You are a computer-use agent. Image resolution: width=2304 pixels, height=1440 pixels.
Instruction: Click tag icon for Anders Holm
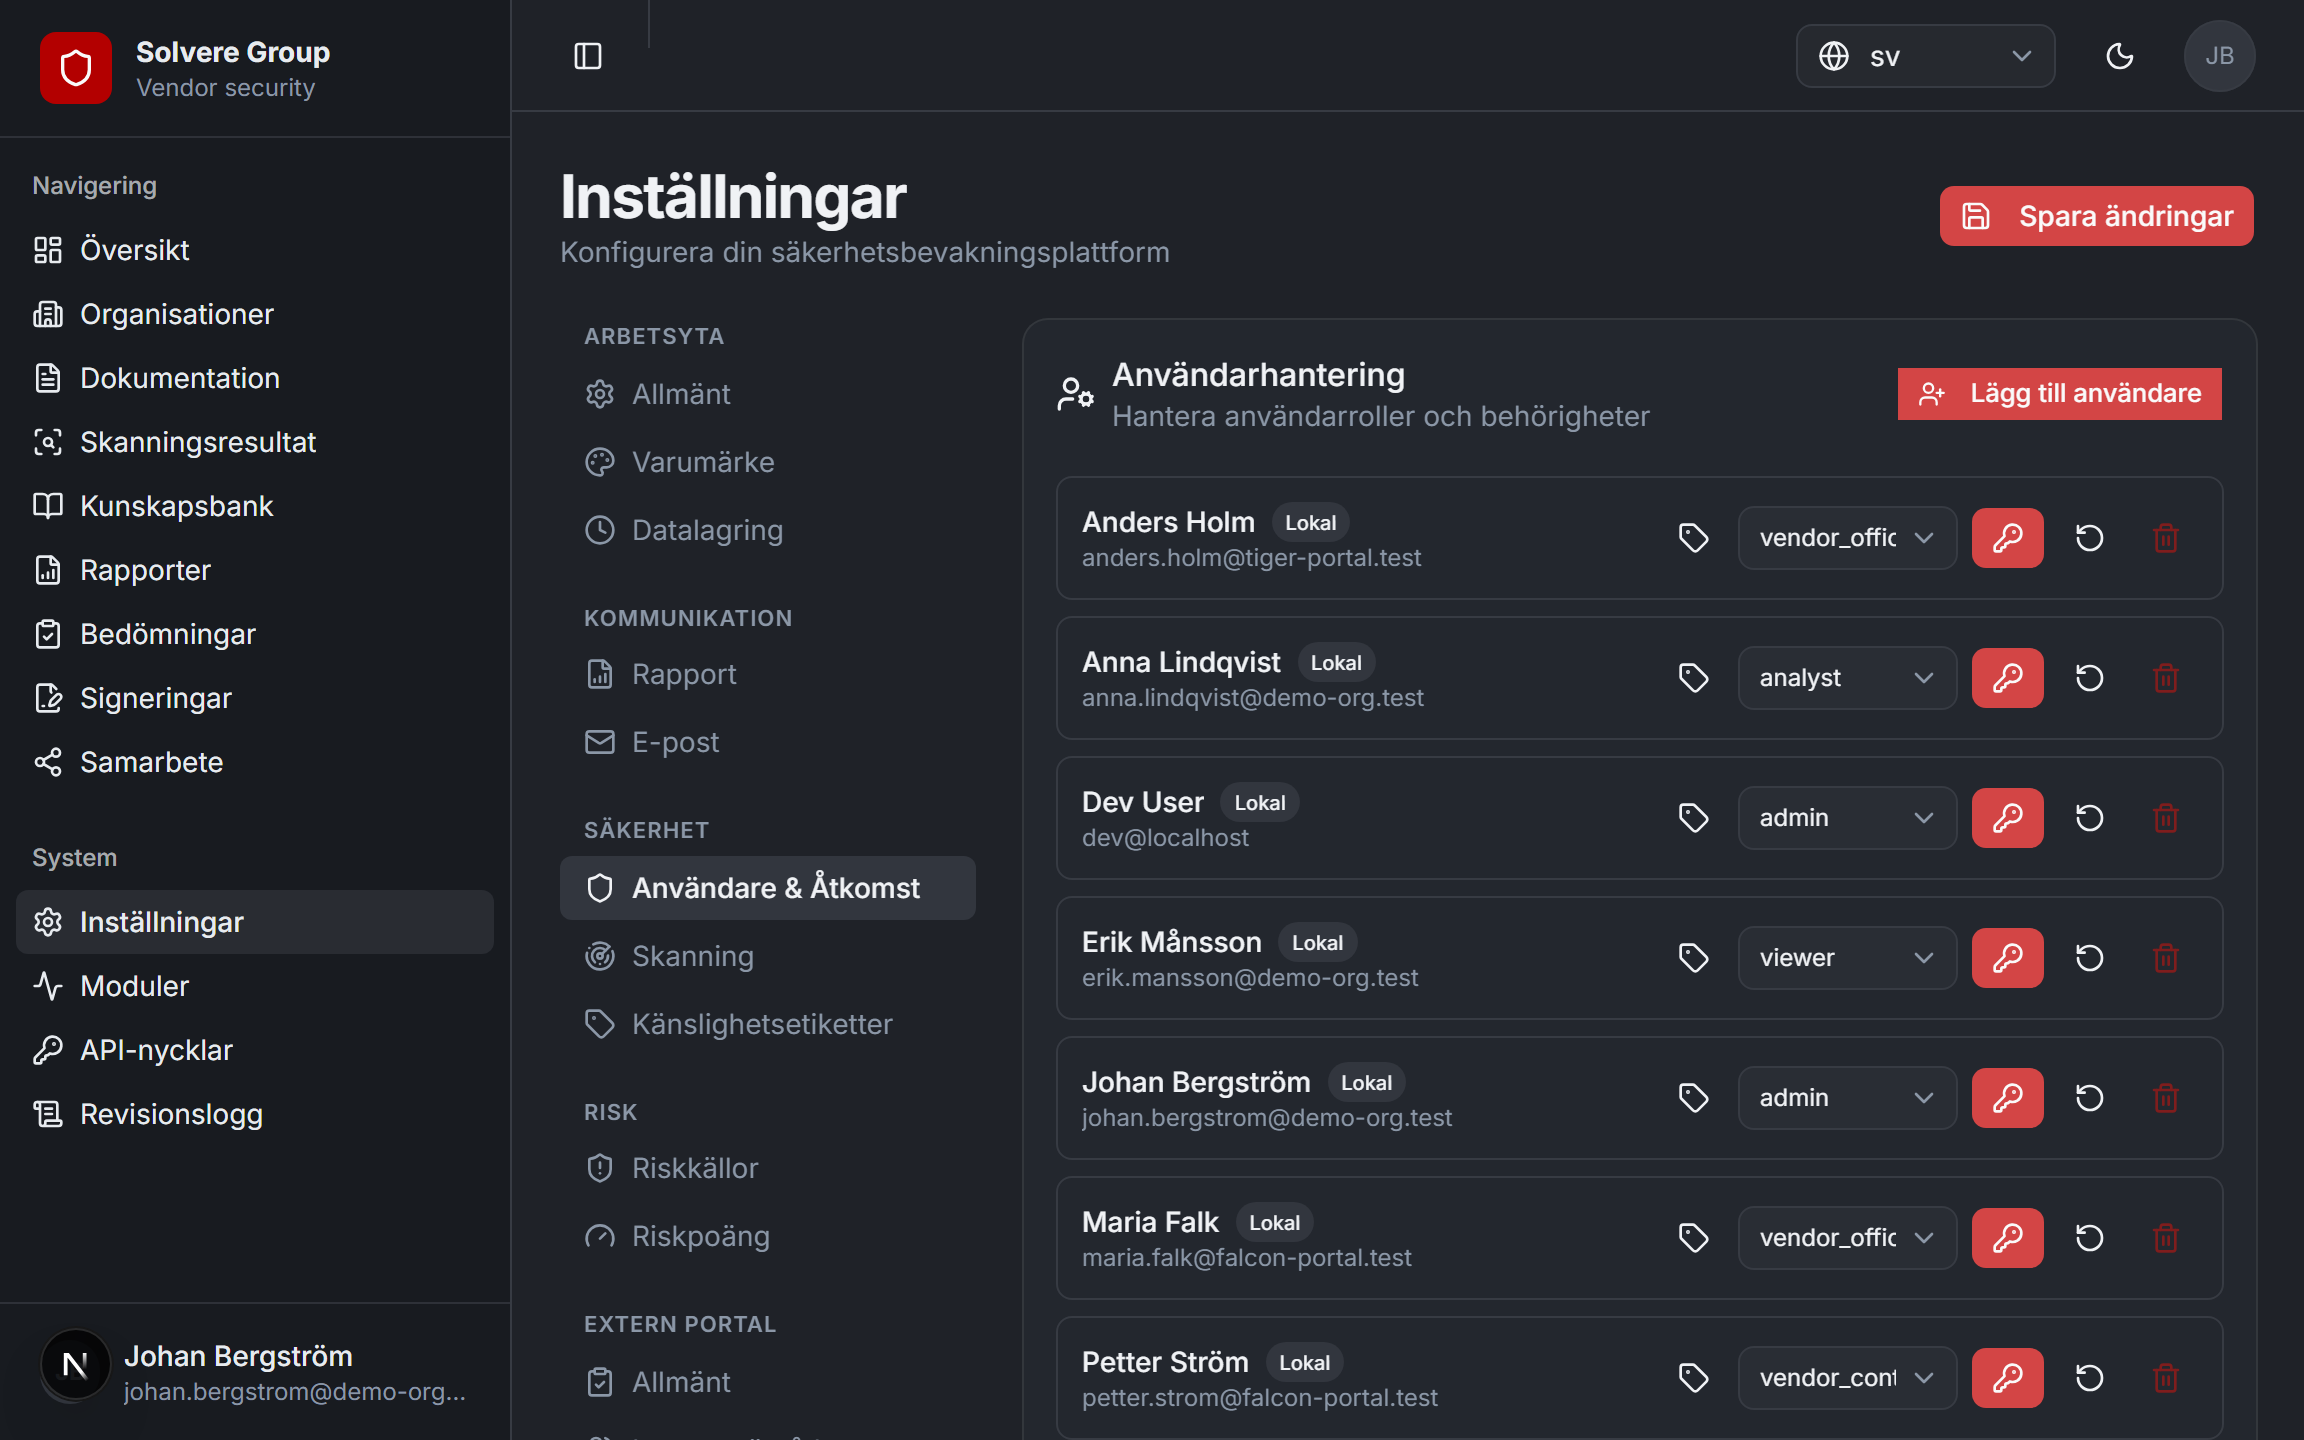(x=1693, y=538)
